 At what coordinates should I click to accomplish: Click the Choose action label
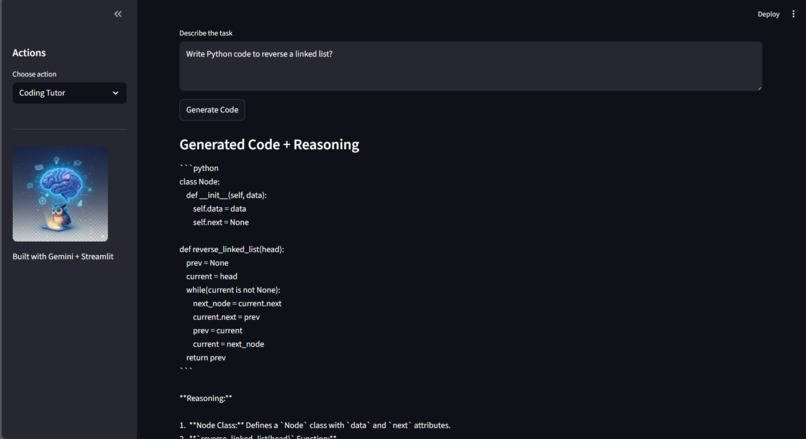tap(34, 74)
